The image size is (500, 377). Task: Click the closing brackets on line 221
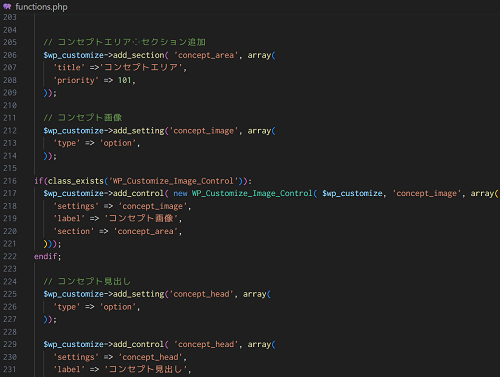pyautogui.click(x=50, y=244)
